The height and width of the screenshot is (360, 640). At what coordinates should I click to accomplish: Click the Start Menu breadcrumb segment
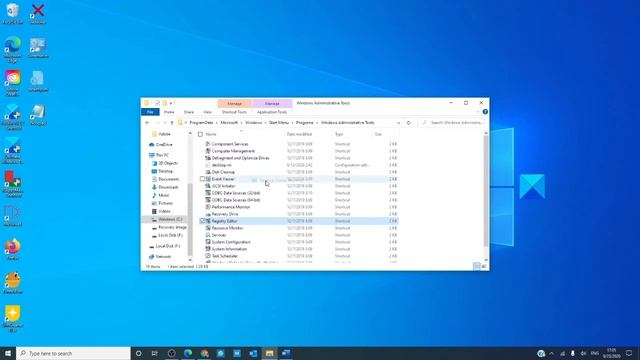coord(279,122)
